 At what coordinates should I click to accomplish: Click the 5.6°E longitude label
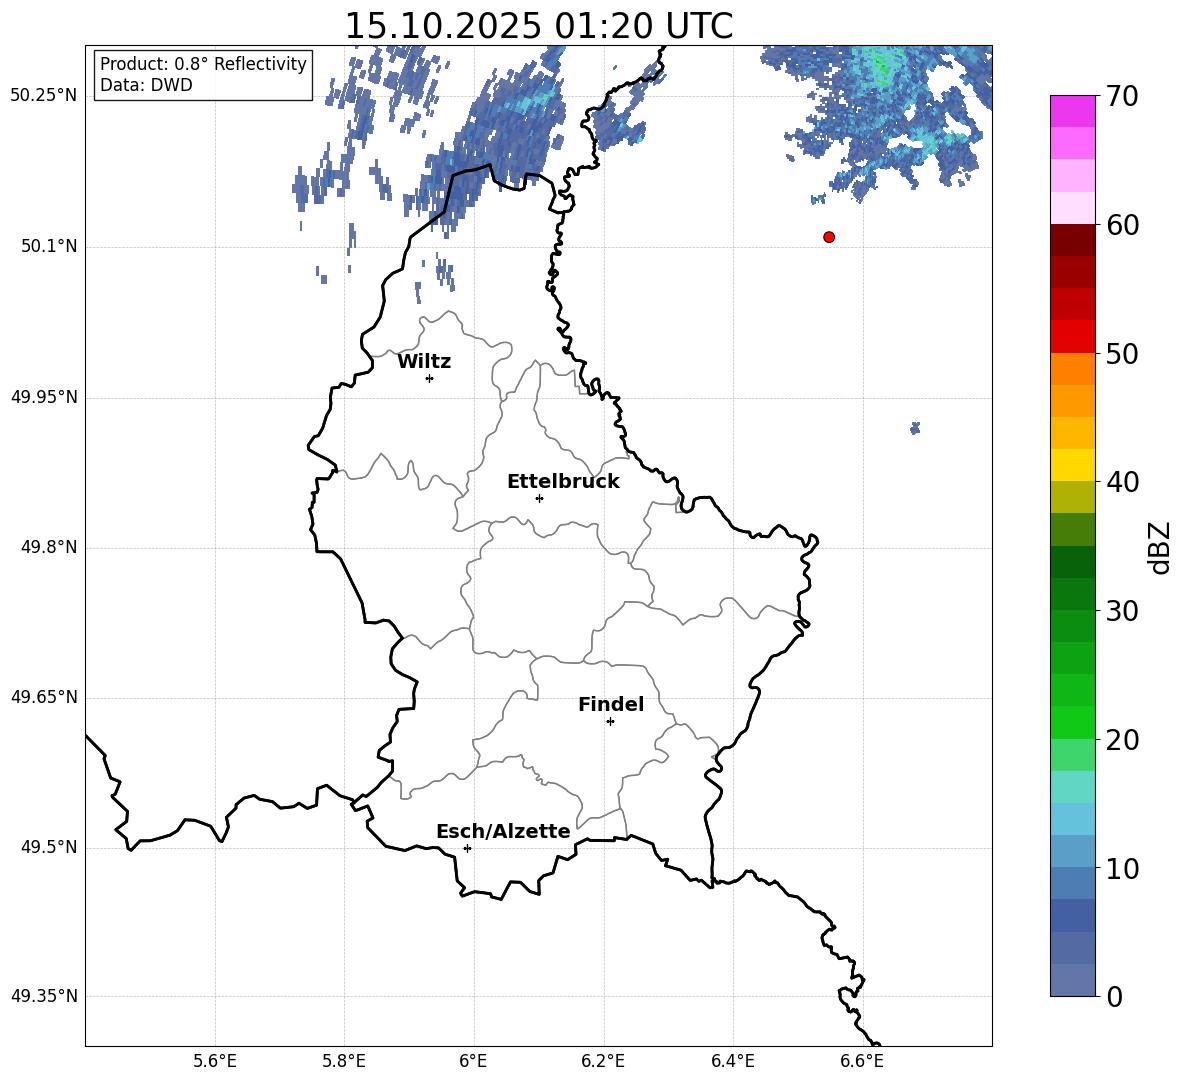pyautogui.click(x=215, y=1061)
